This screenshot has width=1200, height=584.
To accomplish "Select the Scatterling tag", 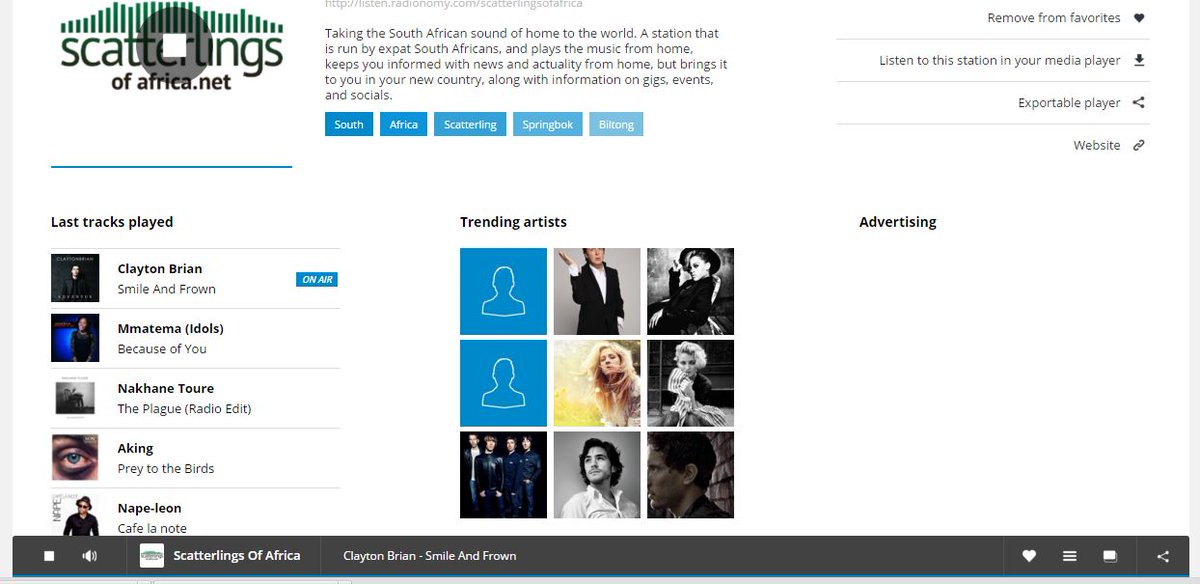I will pos(470,124).
